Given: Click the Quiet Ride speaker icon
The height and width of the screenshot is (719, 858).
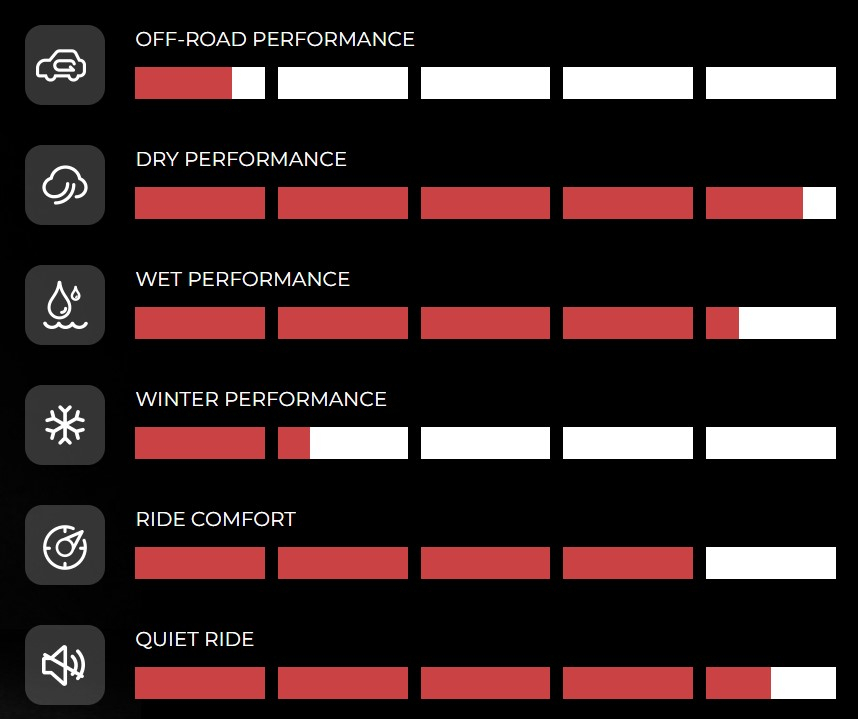Looking at the screenshot, I should [64, 665].
